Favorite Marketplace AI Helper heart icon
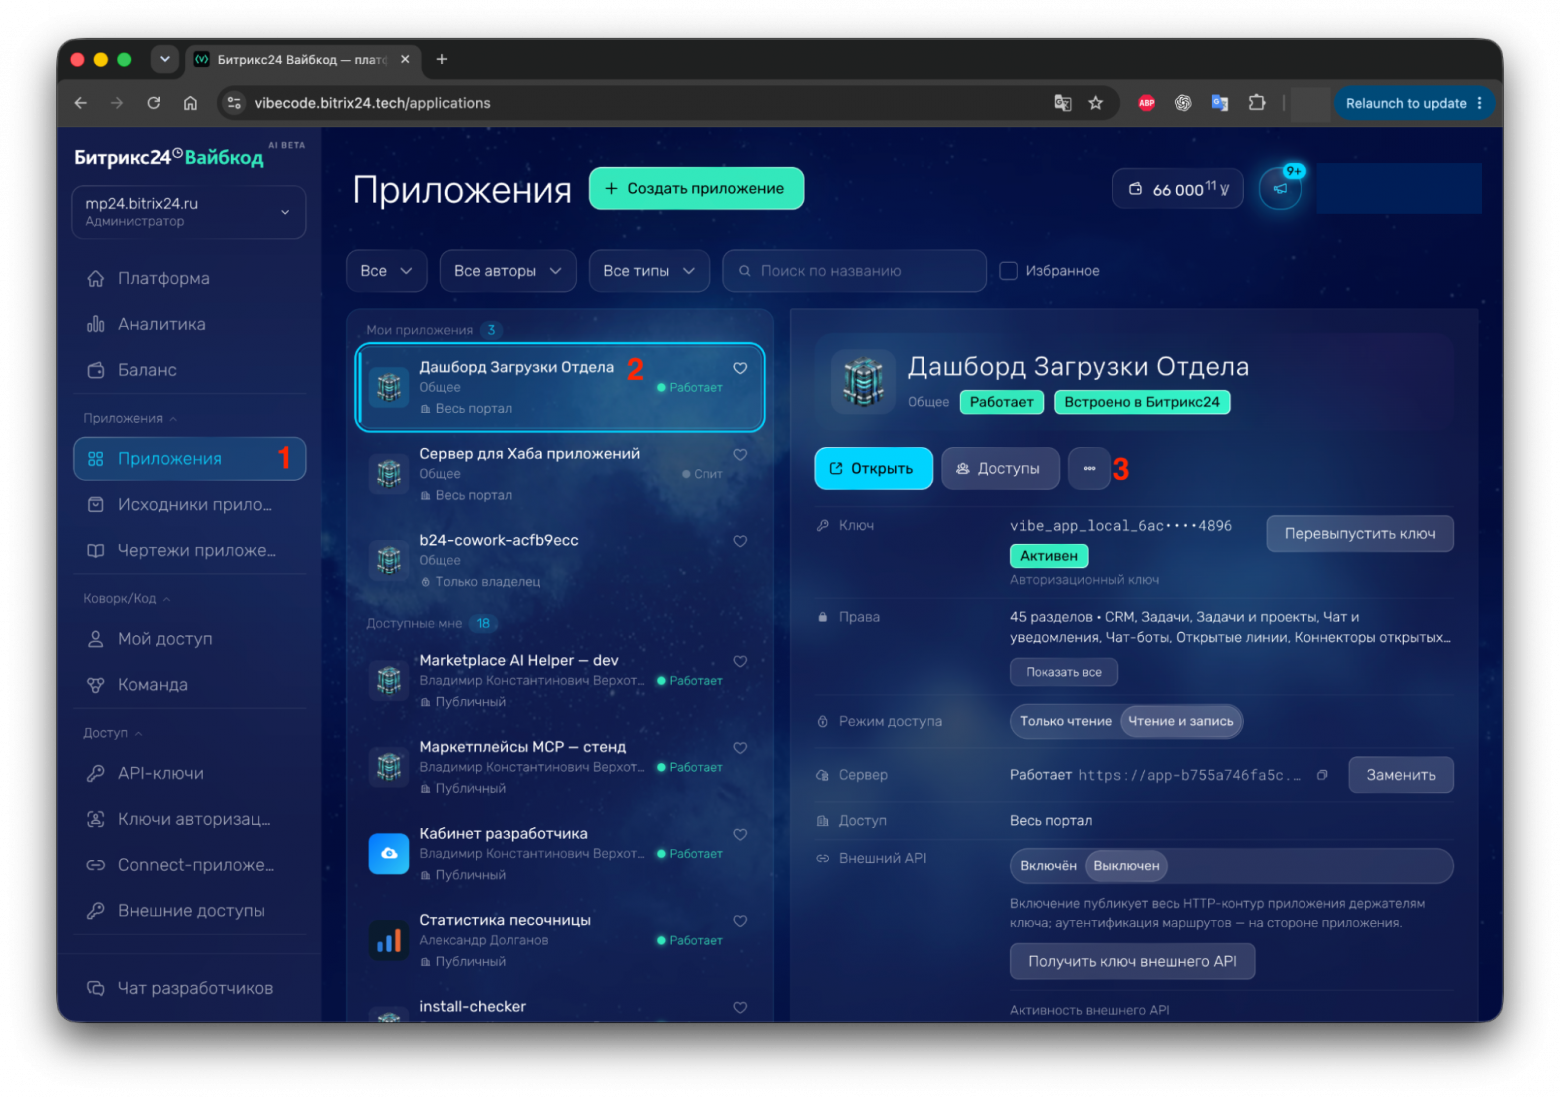The height and width of the screenshot is (1098, 1560). click(740, 661)
